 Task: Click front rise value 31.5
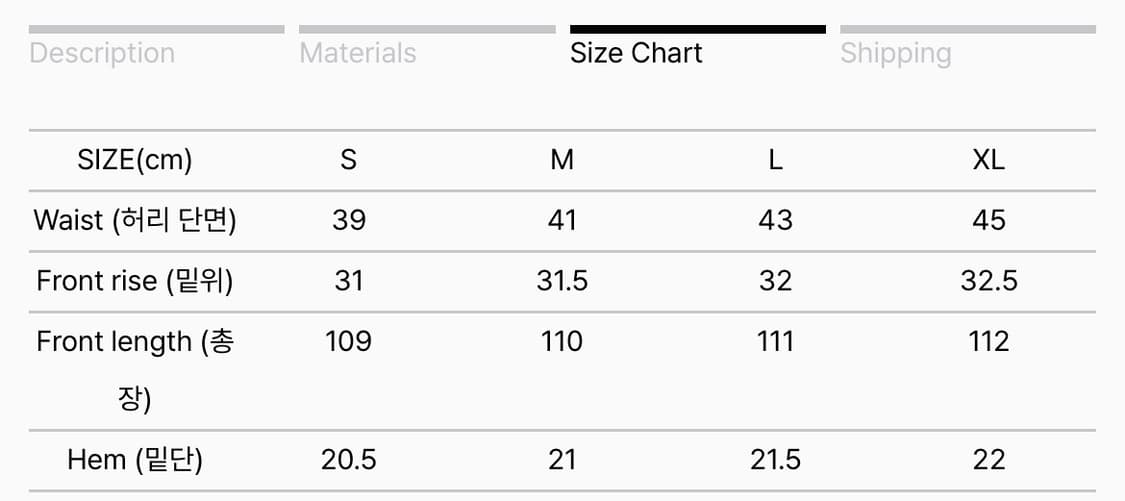pos(562,281)
